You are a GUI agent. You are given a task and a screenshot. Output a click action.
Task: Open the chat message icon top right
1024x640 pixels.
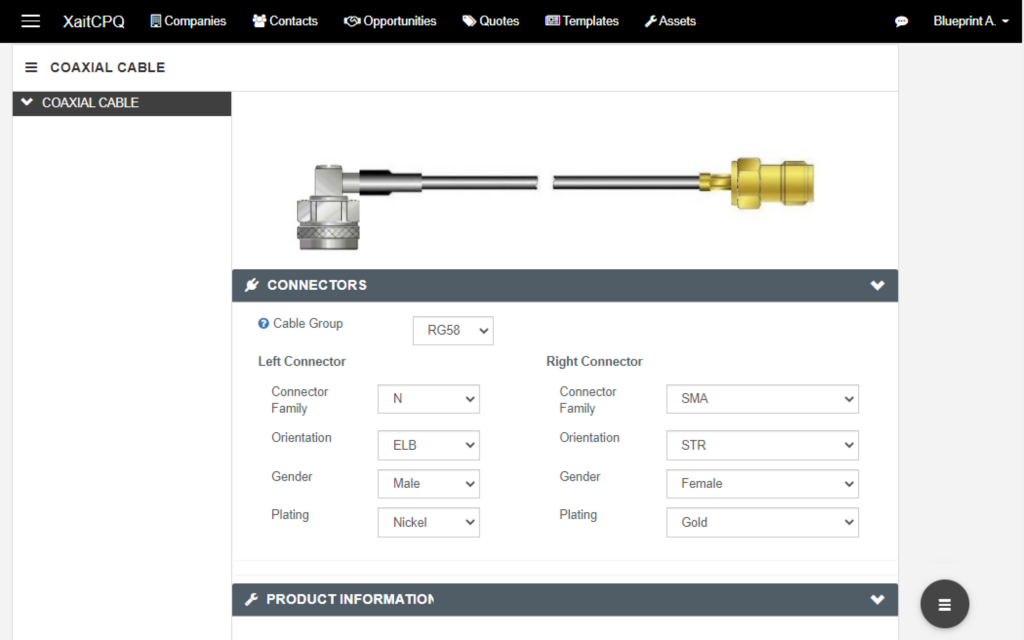[901, 20]
